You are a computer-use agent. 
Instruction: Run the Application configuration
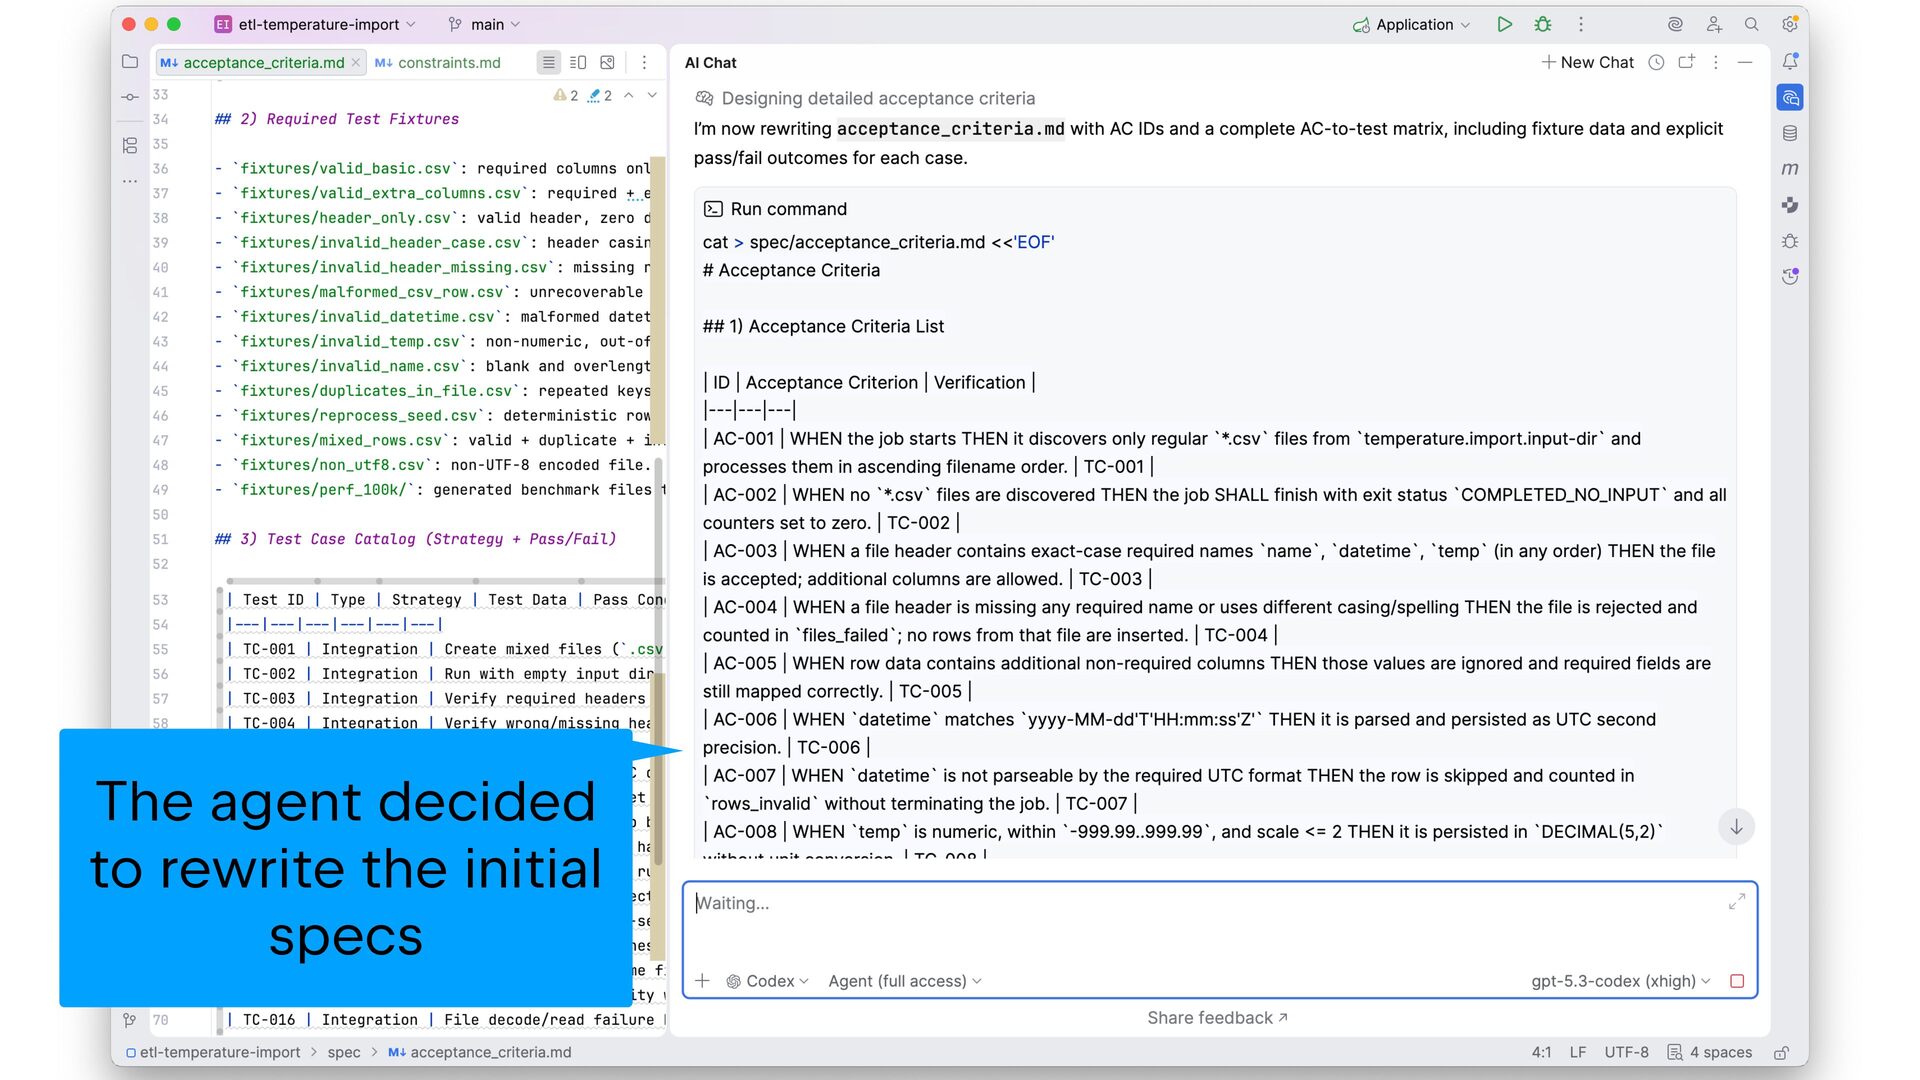(x=1504, y=25)
